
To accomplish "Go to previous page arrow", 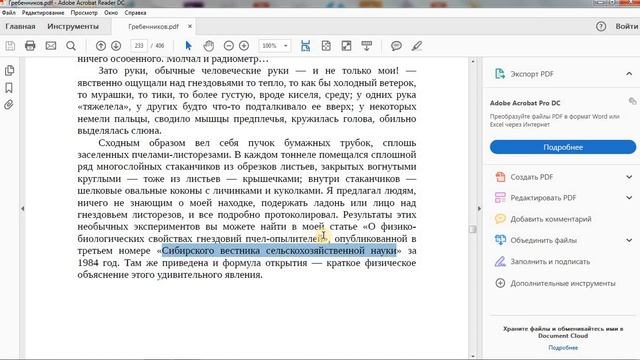I will click(101, 46).
